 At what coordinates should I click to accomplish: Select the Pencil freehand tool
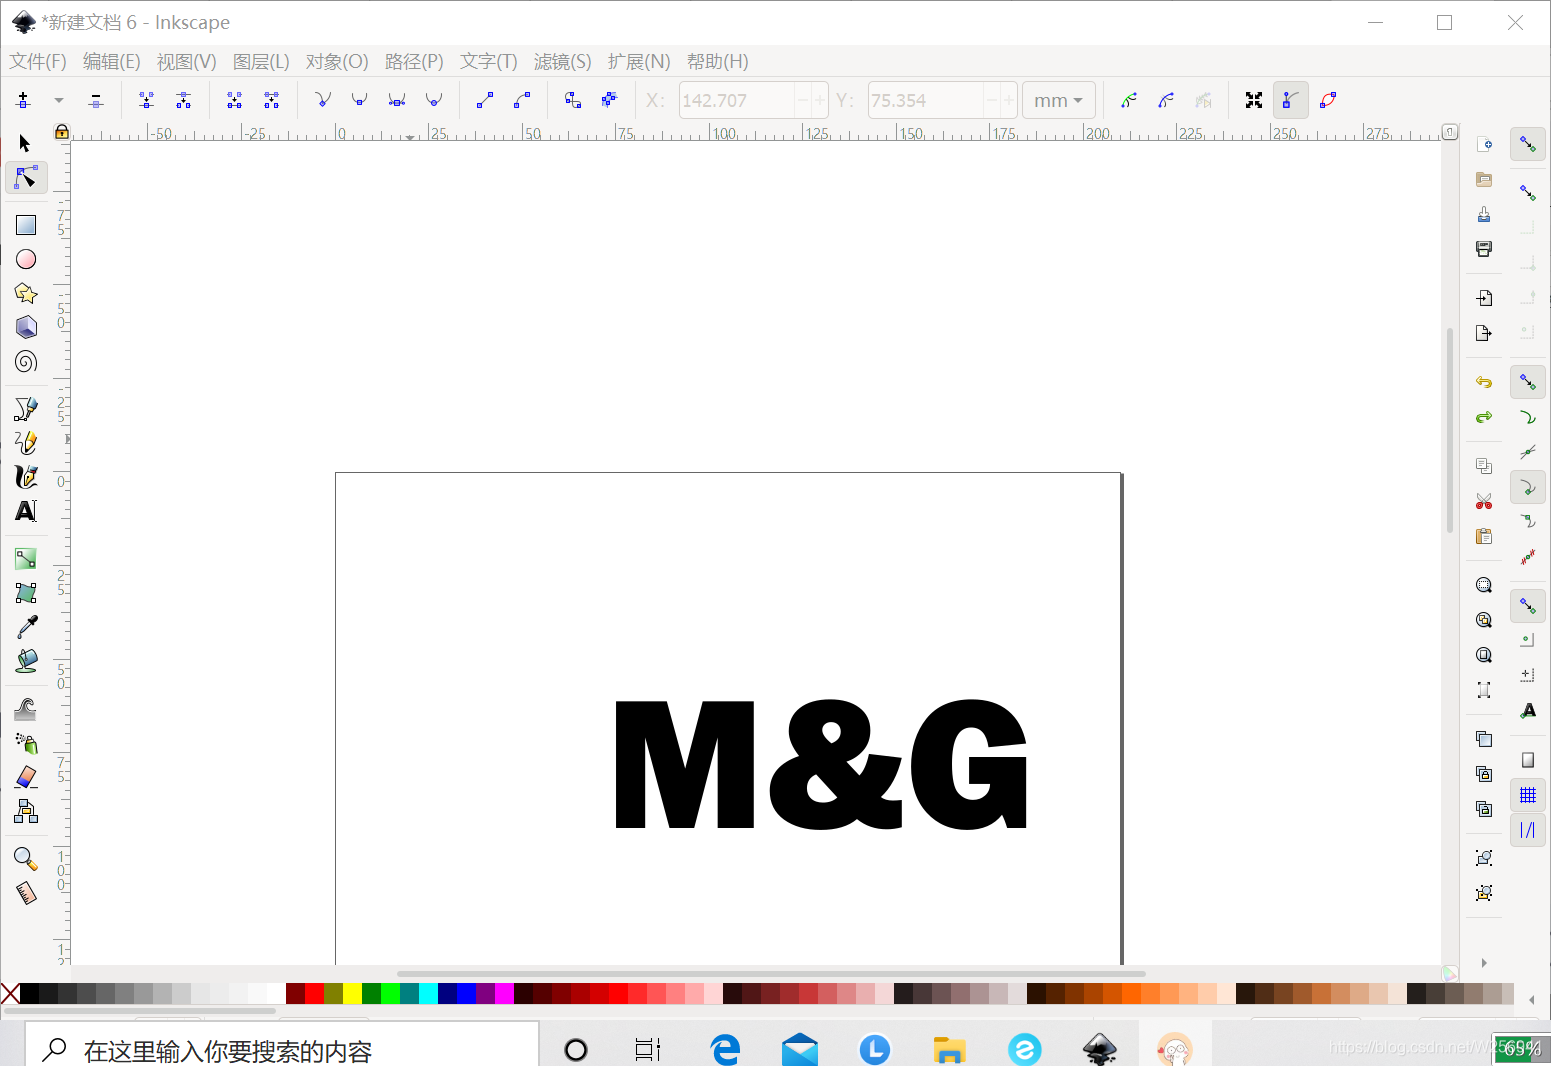pos(26,443)
